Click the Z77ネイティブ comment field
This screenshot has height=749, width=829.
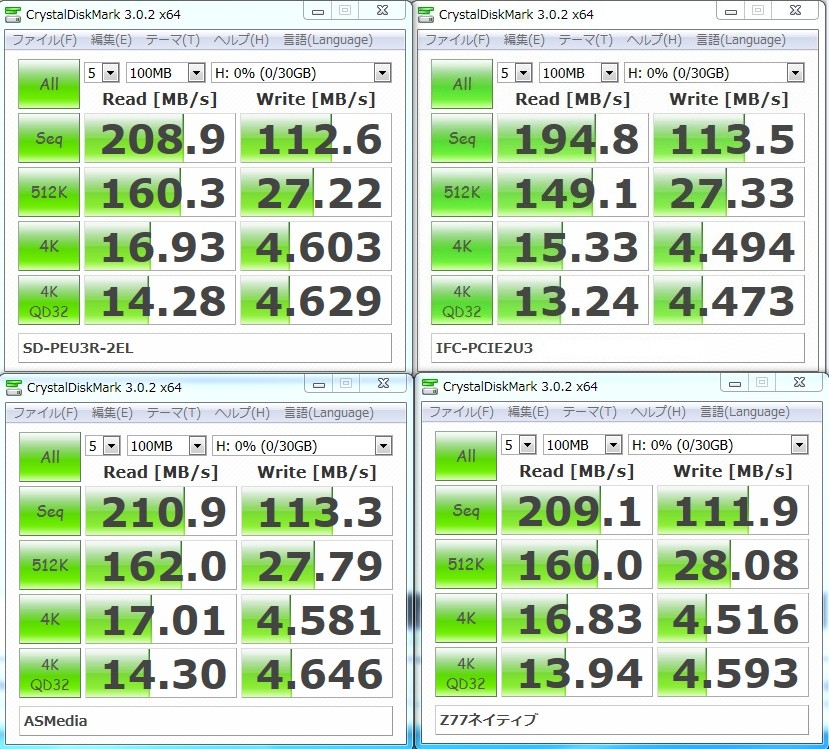coord(622,720)
